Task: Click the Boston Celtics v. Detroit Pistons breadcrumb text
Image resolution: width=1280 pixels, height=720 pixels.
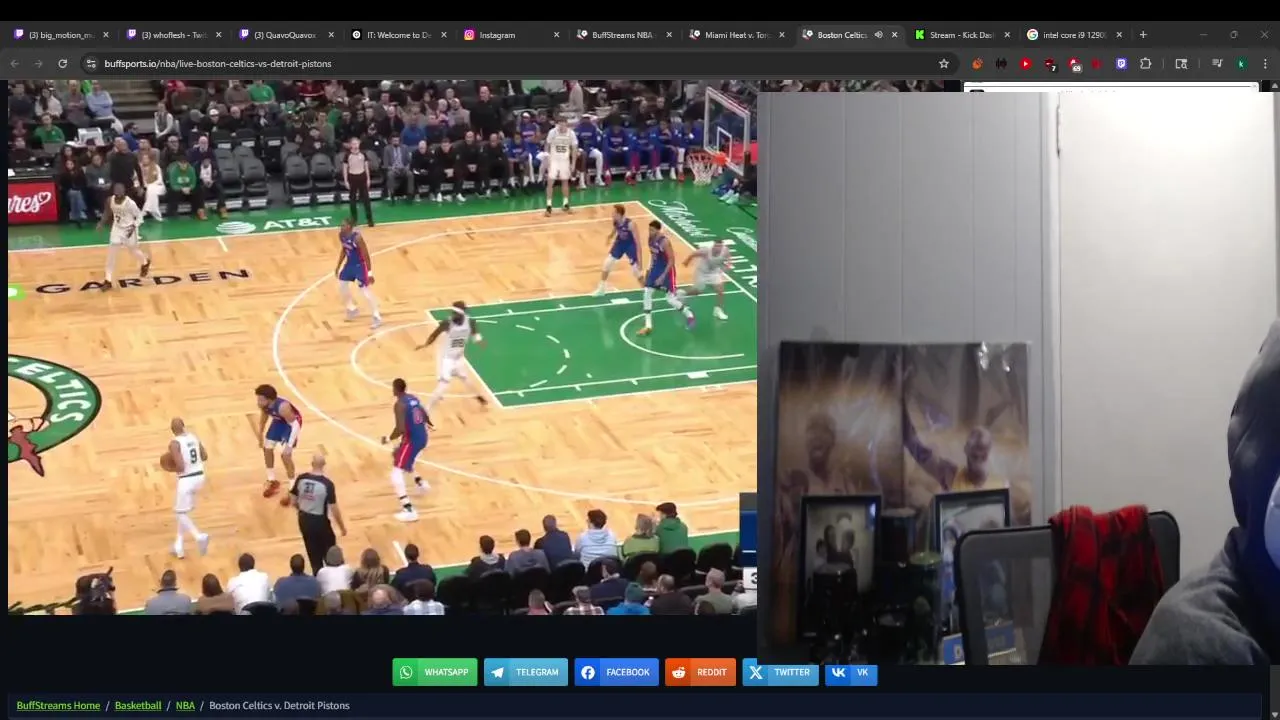Action: 279,705
